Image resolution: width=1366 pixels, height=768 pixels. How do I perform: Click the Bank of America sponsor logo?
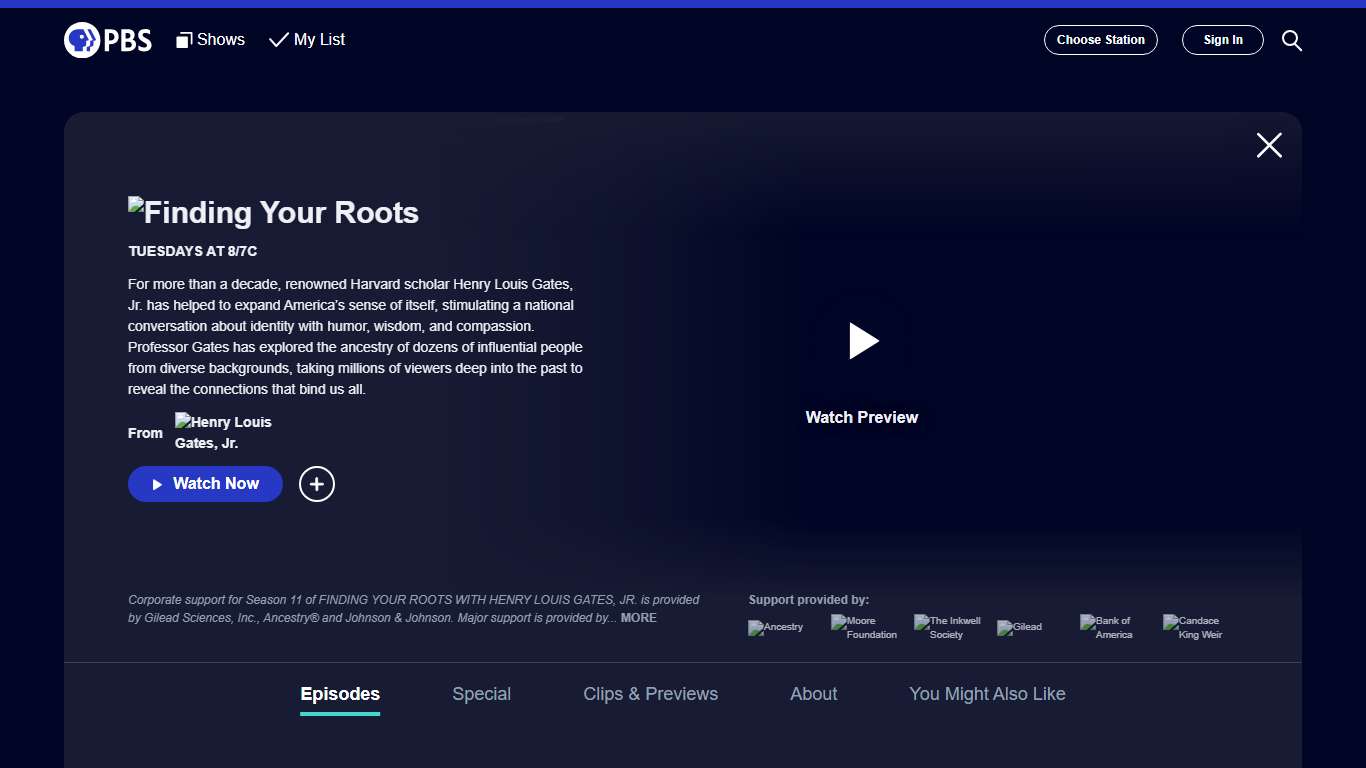pyautogui.click(x=1107, y=627)
